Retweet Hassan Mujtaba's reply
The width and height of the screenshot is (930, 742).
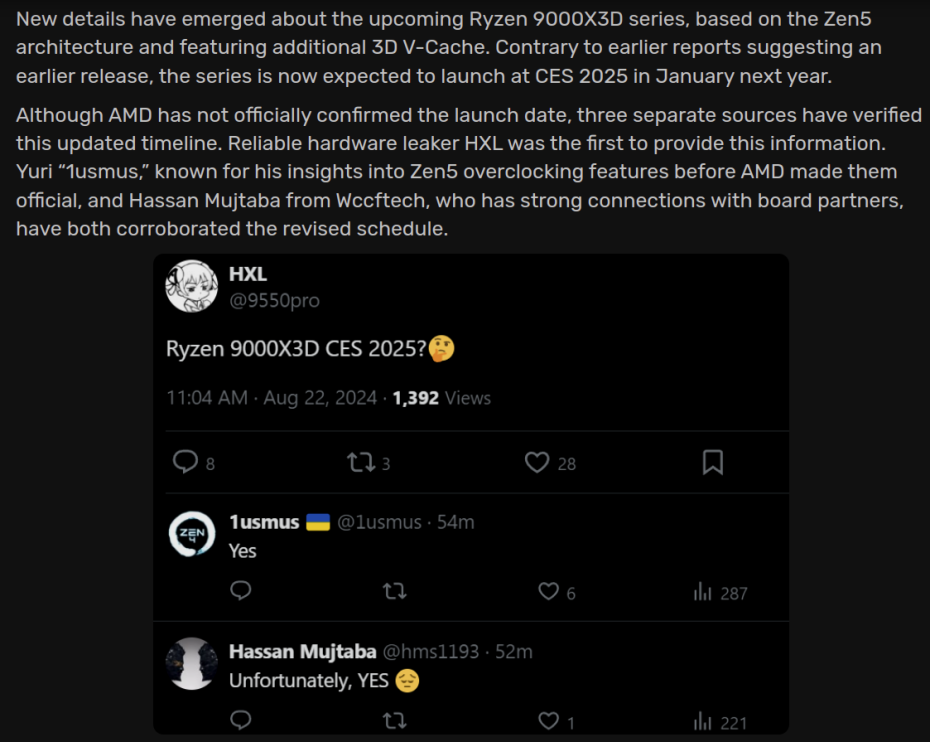395,720
